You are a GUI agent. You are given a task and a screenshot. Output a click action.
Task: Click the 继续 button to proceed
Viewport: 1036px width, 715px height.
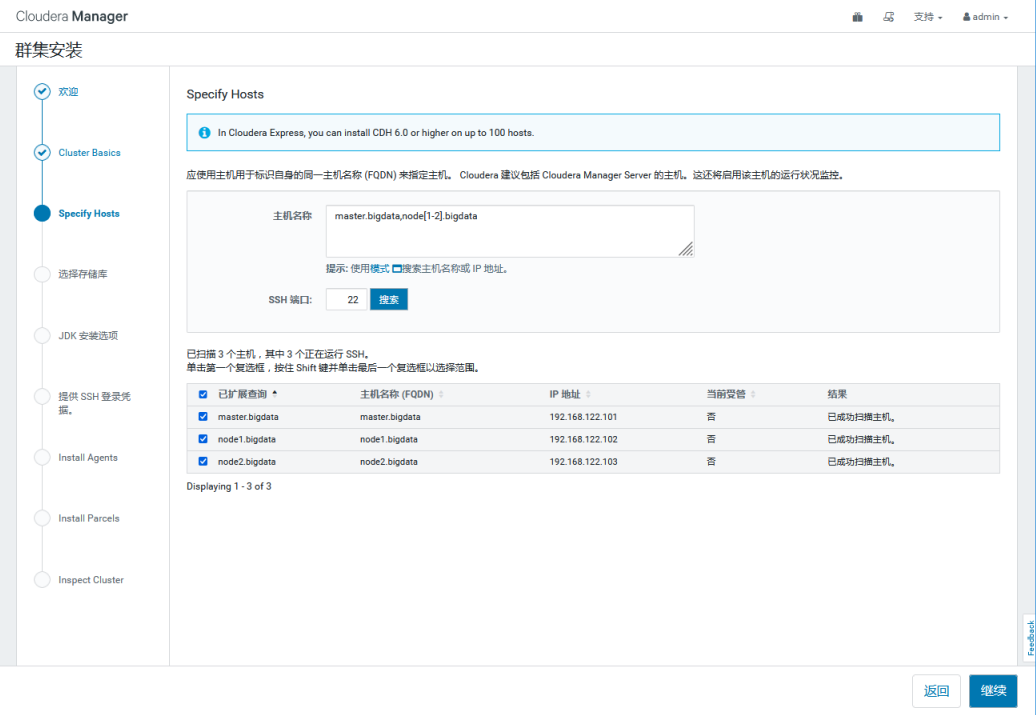tap(993, 690)
